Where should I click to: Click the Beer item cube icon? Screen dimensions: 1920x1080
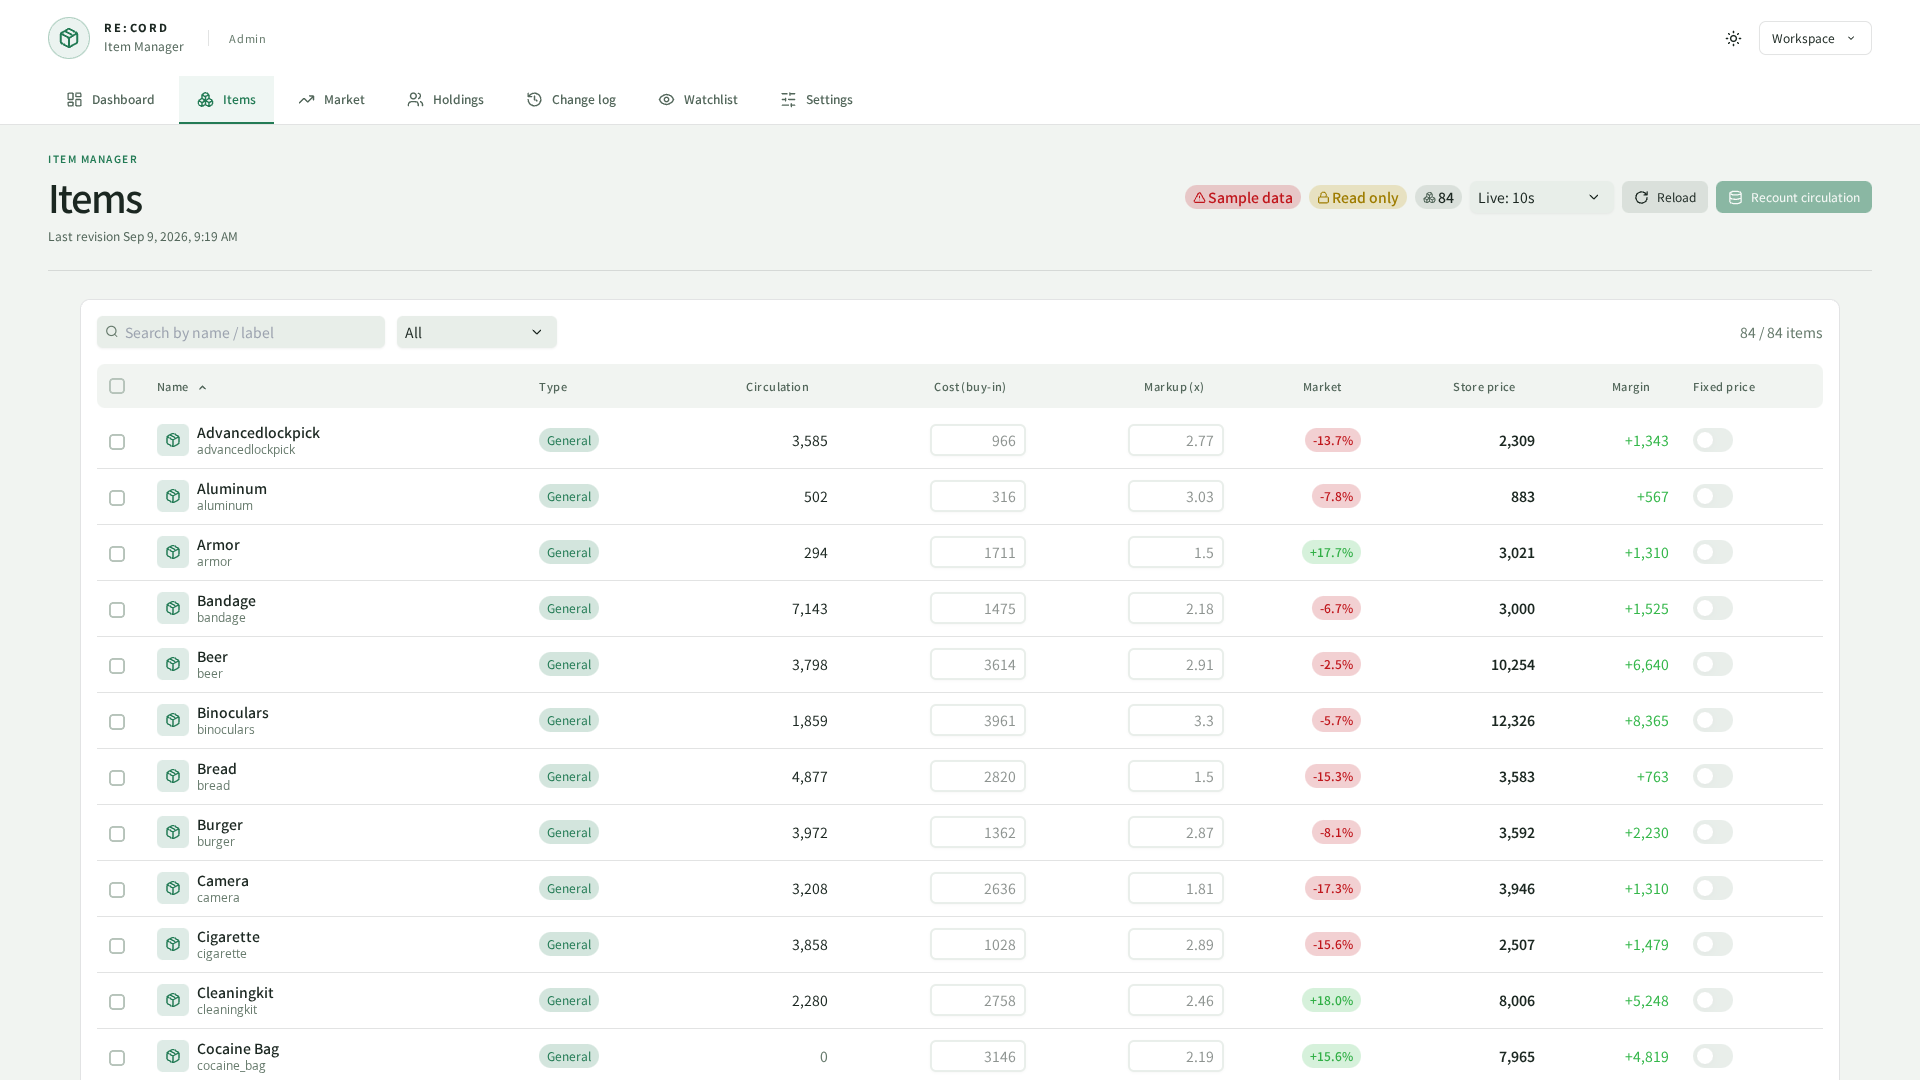point(173,664)
